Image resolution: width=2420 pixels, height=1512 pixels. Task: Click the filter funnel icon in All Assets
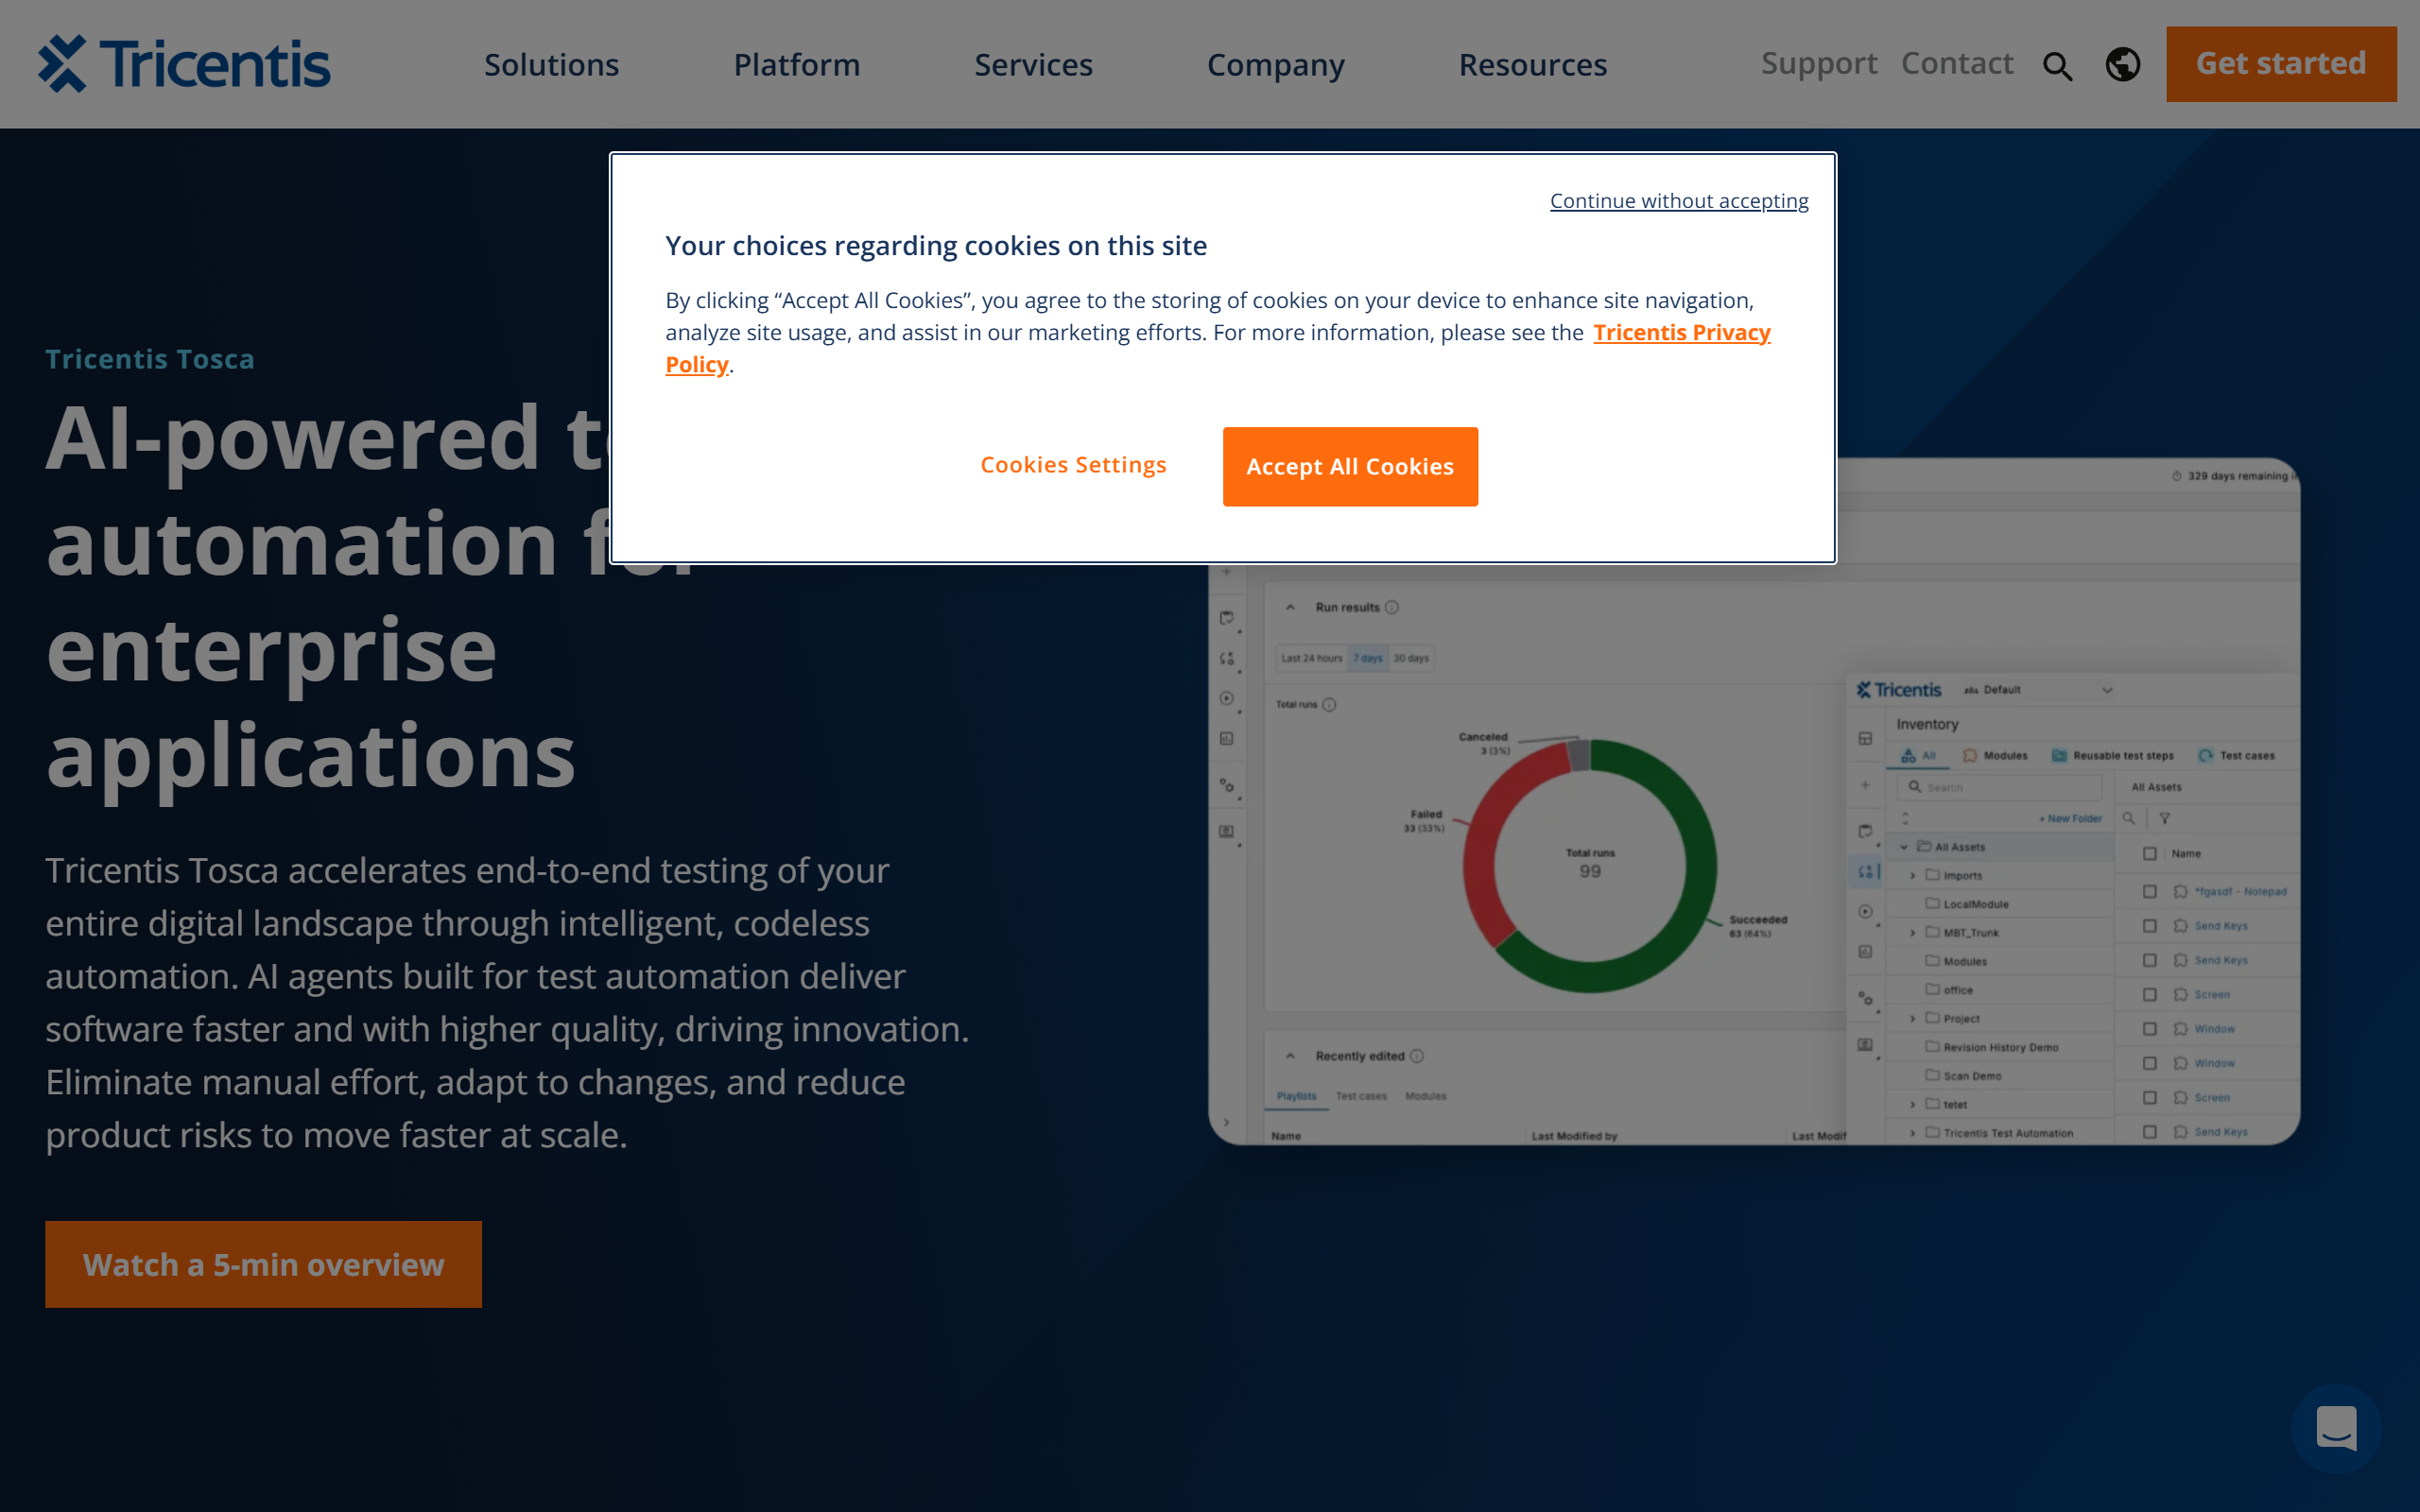tap(2165, 818)
